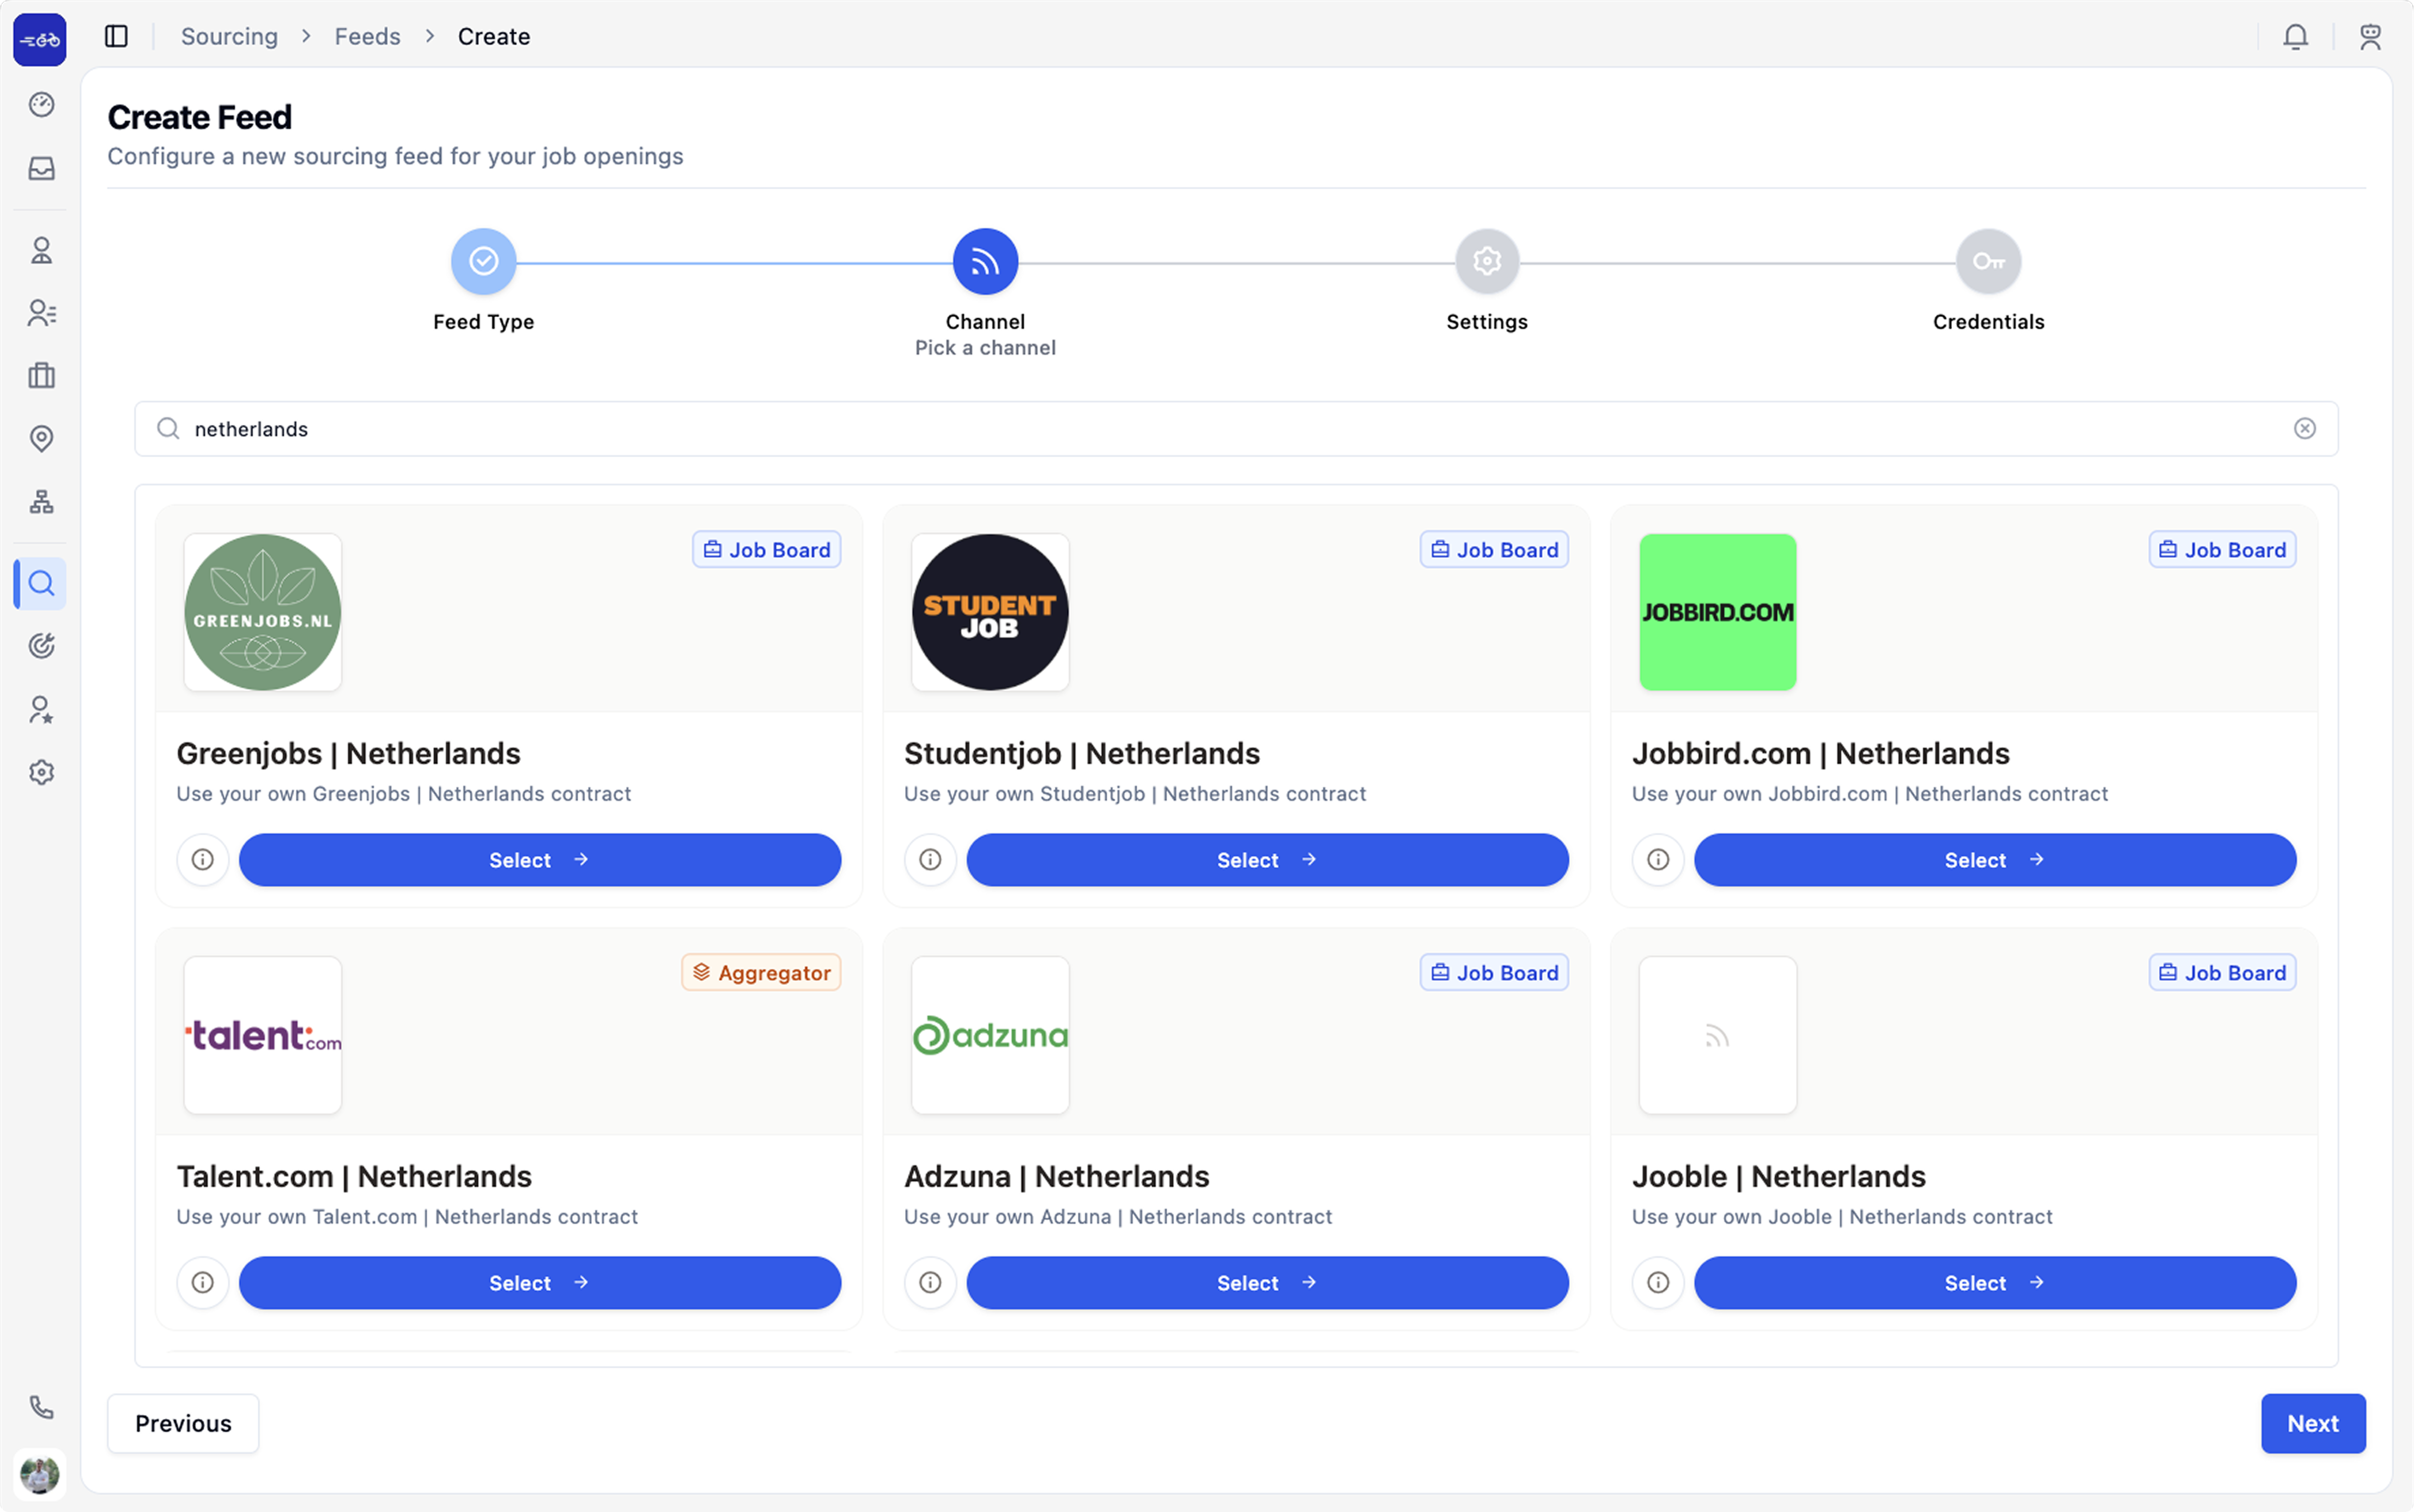Open the org chart icon in sidebar
The width and height of the screenshot is (2414, 1512).
click(x=41, y=502)
